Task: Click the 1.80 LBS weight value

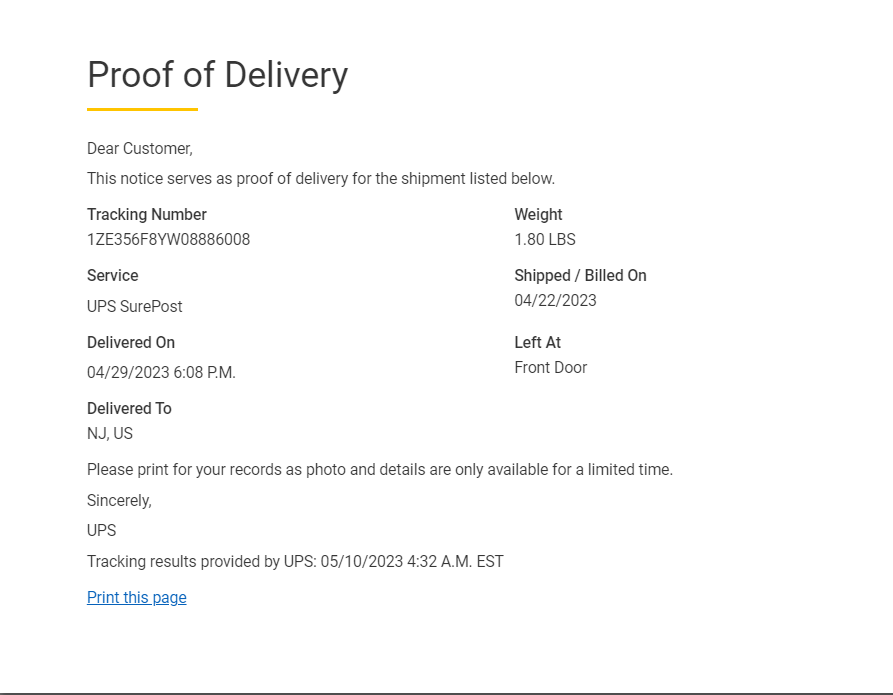Action: click(x=545, y=240)
